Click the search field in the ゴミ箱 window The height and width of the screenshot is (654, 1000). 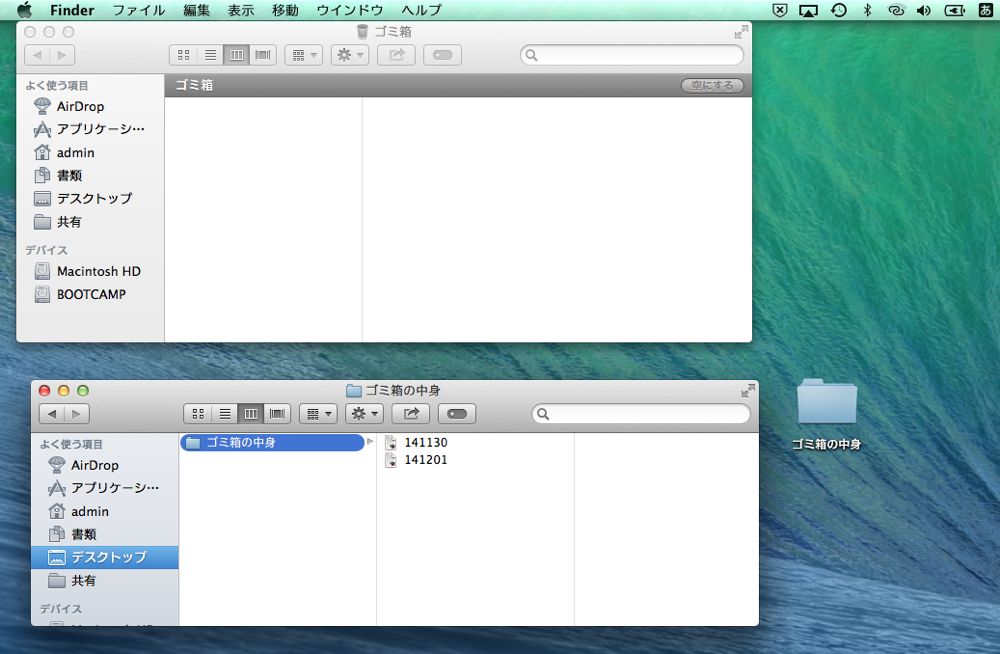[x=632, y=55]
